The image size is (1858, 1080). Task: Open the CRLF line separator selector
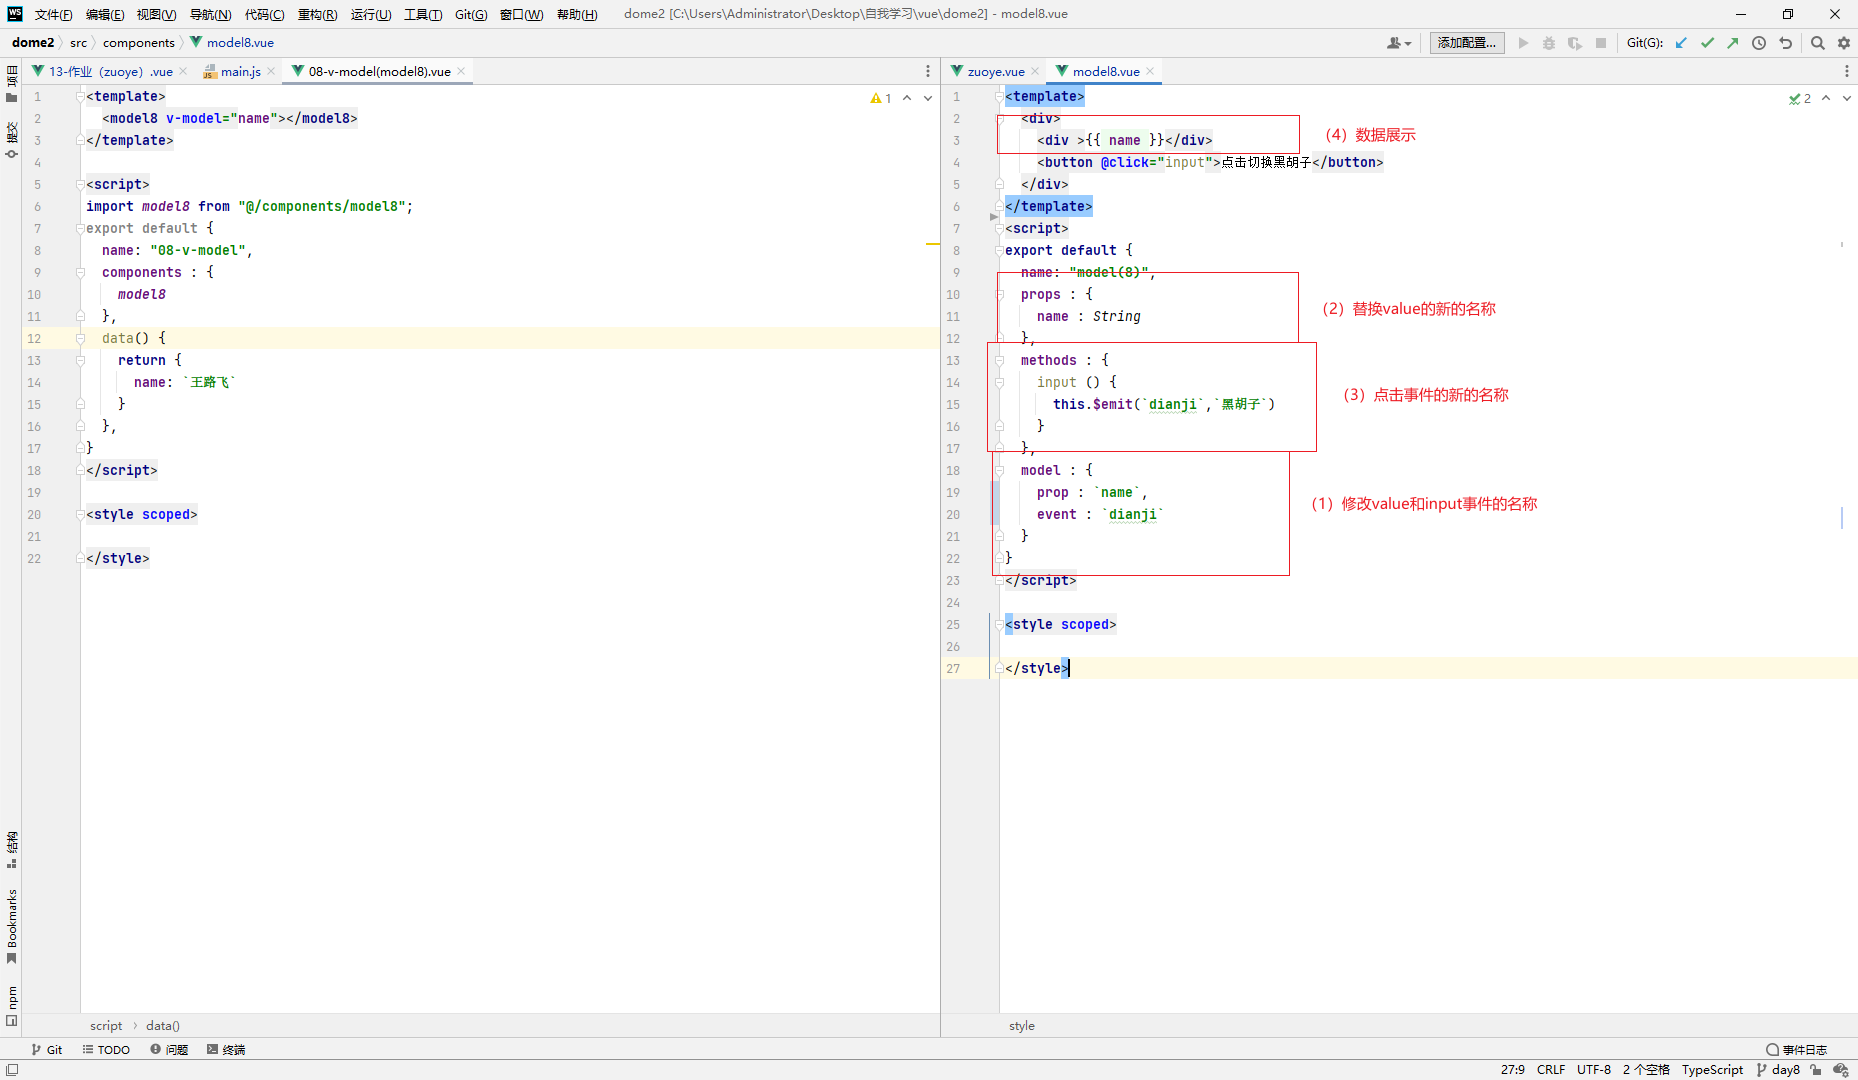[1550, 1069]
